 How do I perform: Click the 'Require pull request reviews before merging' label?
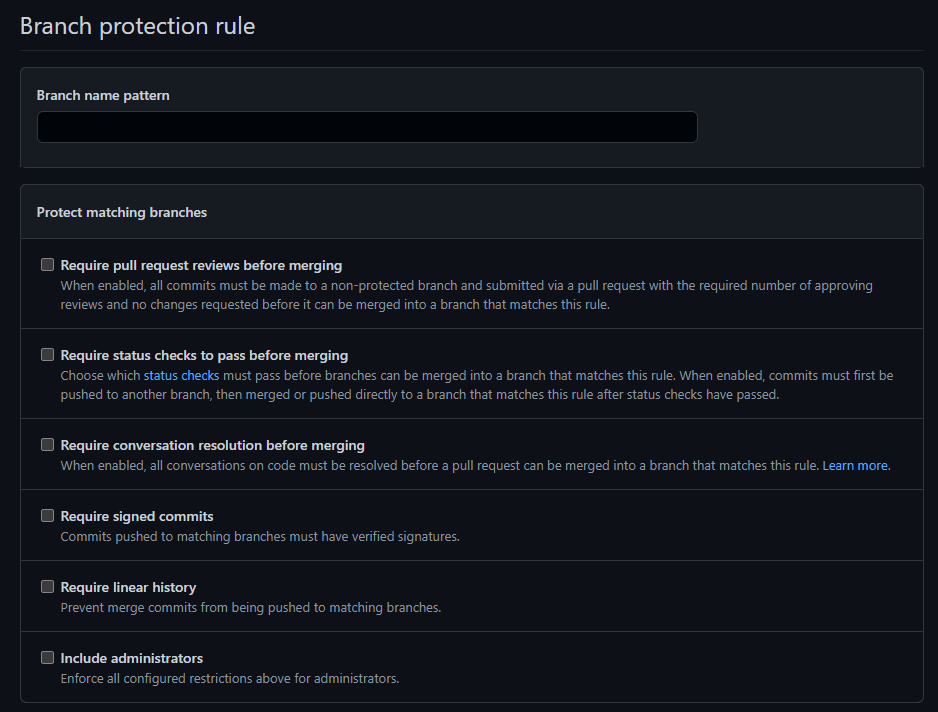tap(201, 266)
